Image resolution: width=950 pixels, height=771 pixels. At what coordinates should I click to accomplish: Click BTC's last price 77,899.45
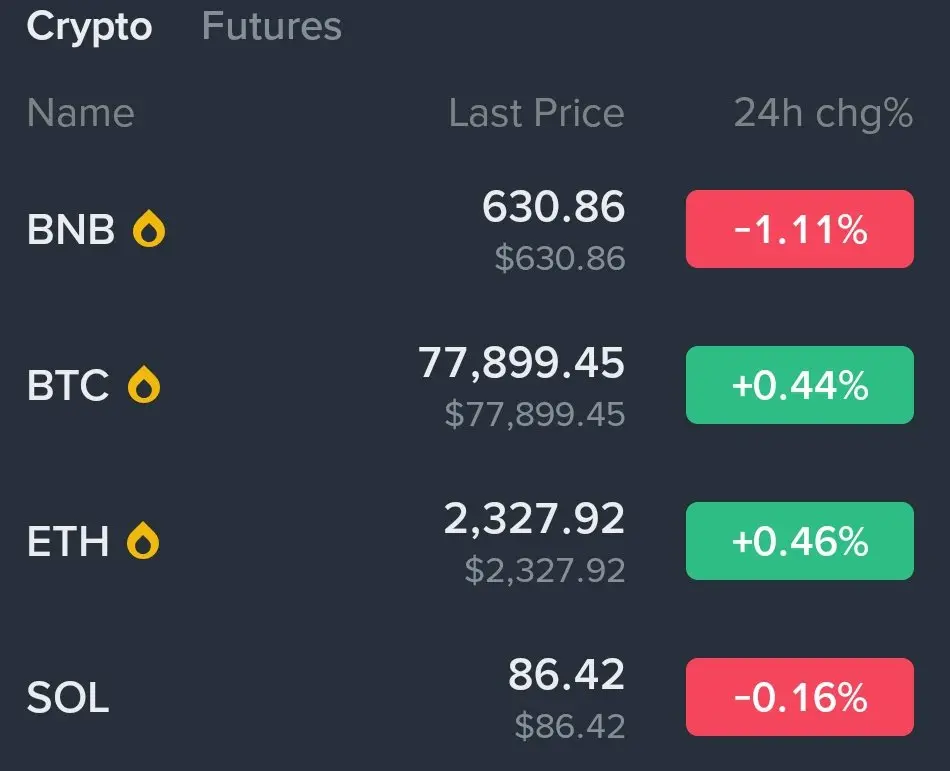point(521,363)
